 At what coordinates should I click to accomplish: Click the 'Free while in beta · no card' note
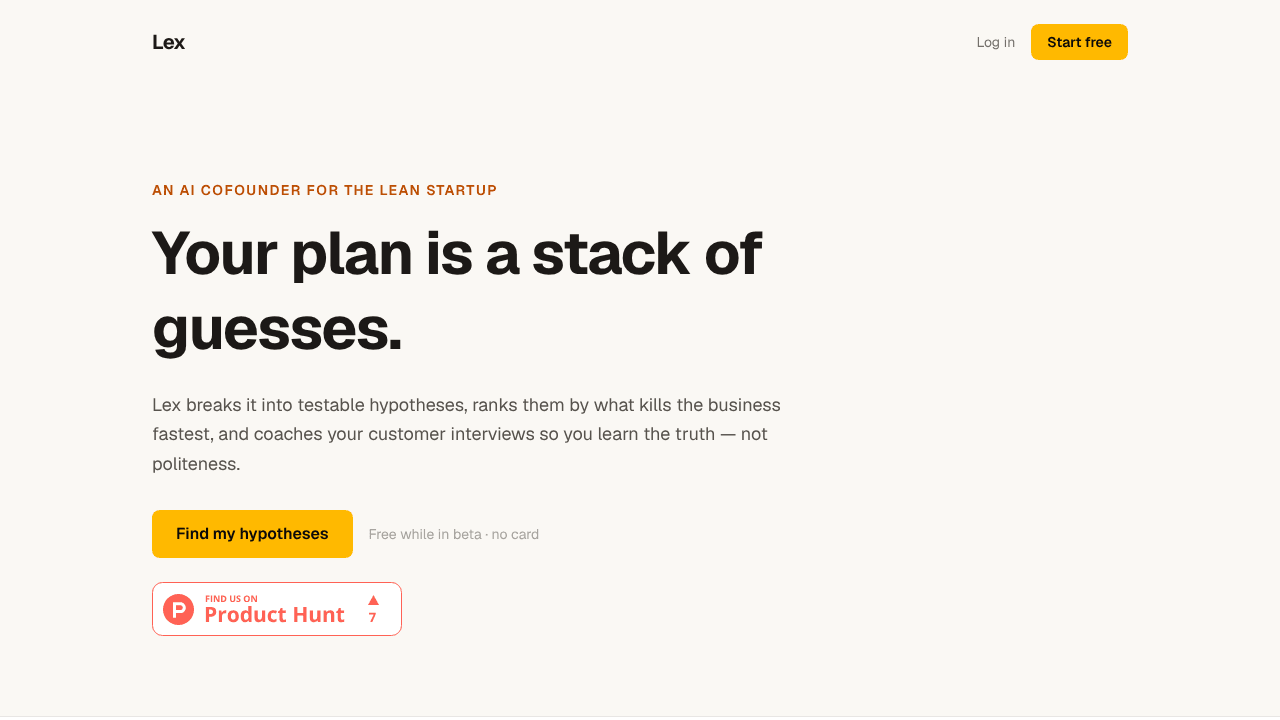(x=454, y=534)
